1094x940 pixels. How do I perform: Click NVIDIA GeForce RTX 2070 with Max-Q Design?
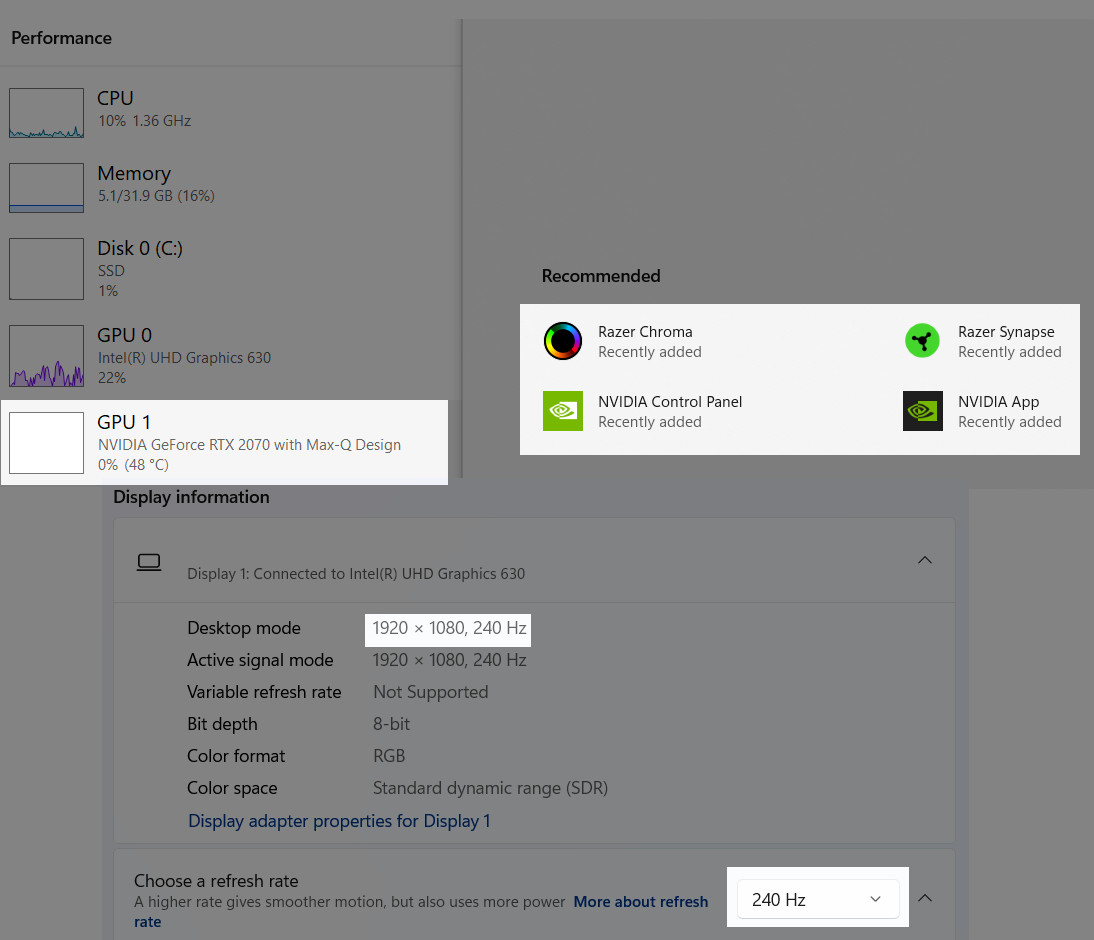pyautogui.click(x=249, y=445)
